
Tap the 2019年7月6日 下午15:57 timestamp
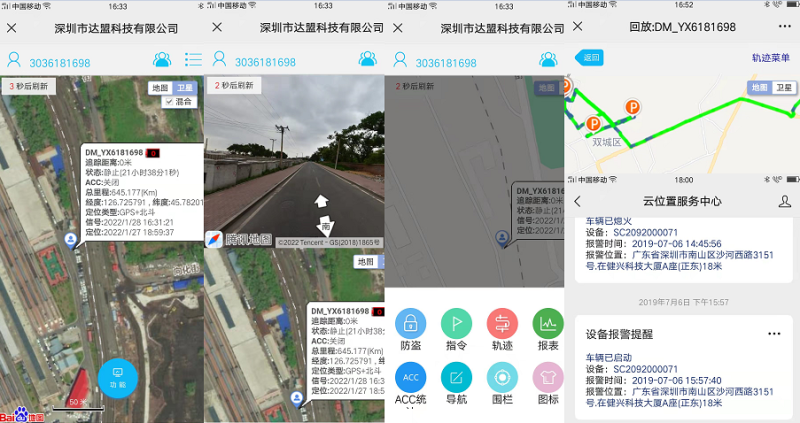pyautogui.click(x=684, y=302)
